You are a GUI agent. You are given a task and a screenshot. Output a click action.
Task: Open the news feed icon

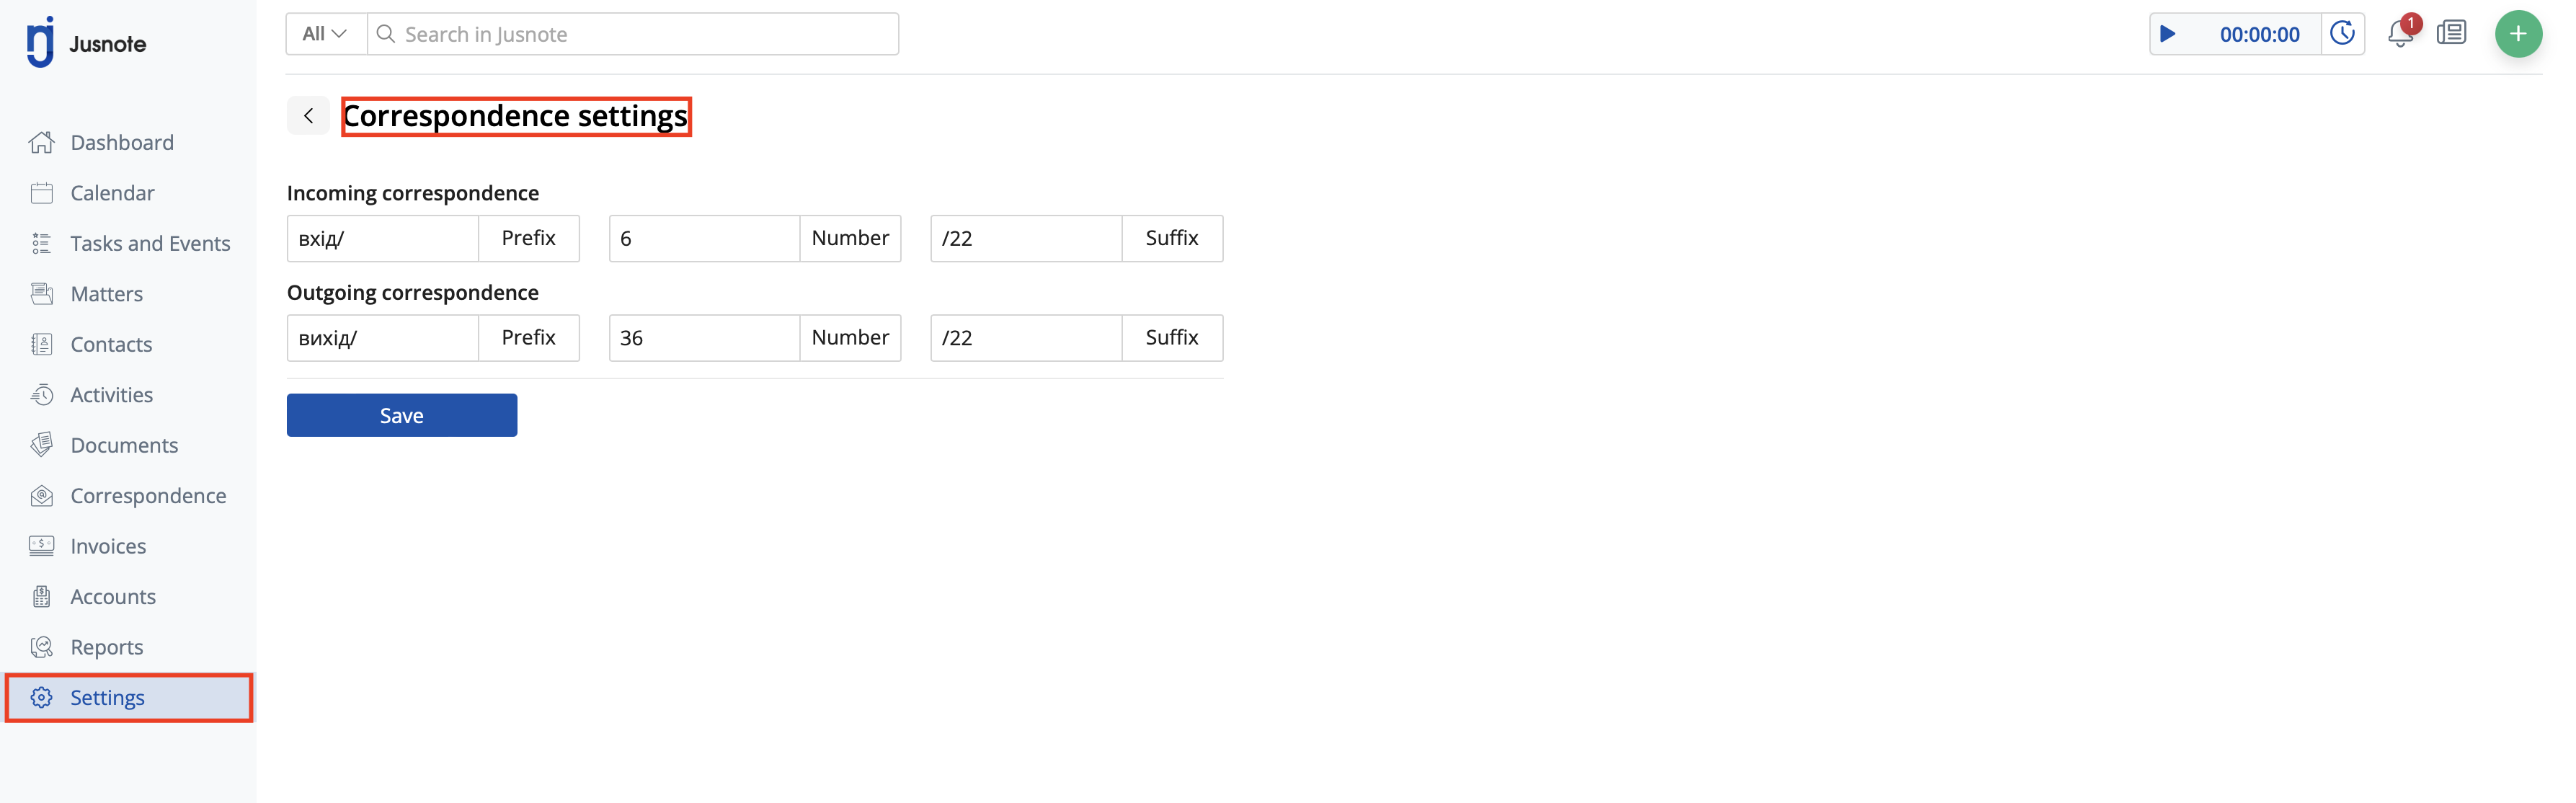click(2451, 34)
